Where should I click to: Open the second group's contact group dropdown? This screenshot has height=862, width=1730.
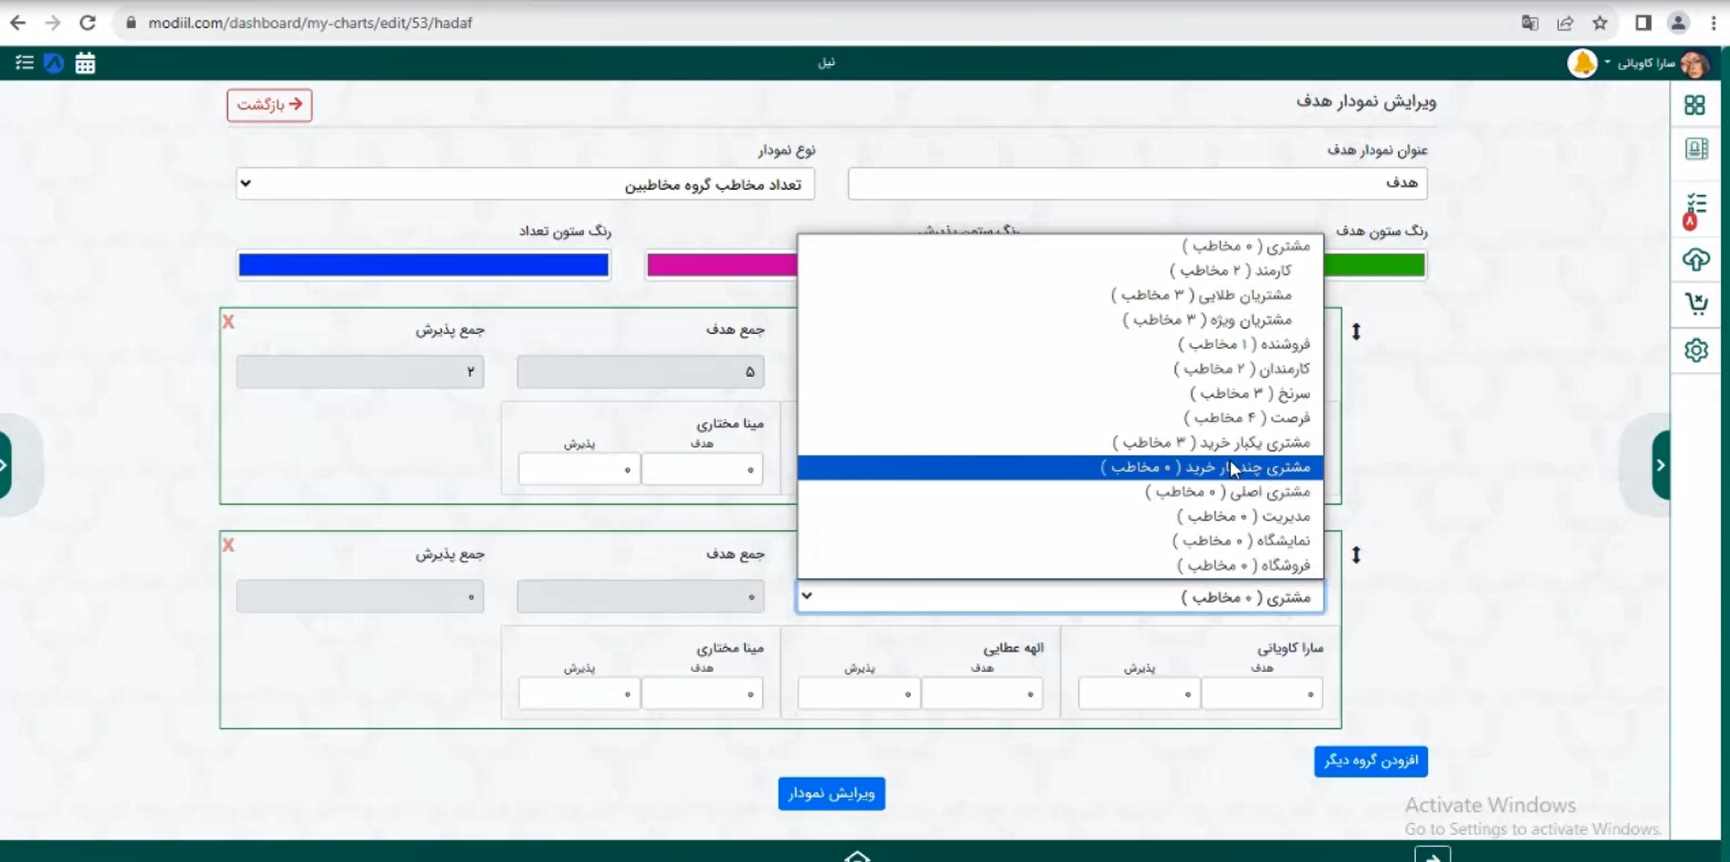pos(1059,597)
